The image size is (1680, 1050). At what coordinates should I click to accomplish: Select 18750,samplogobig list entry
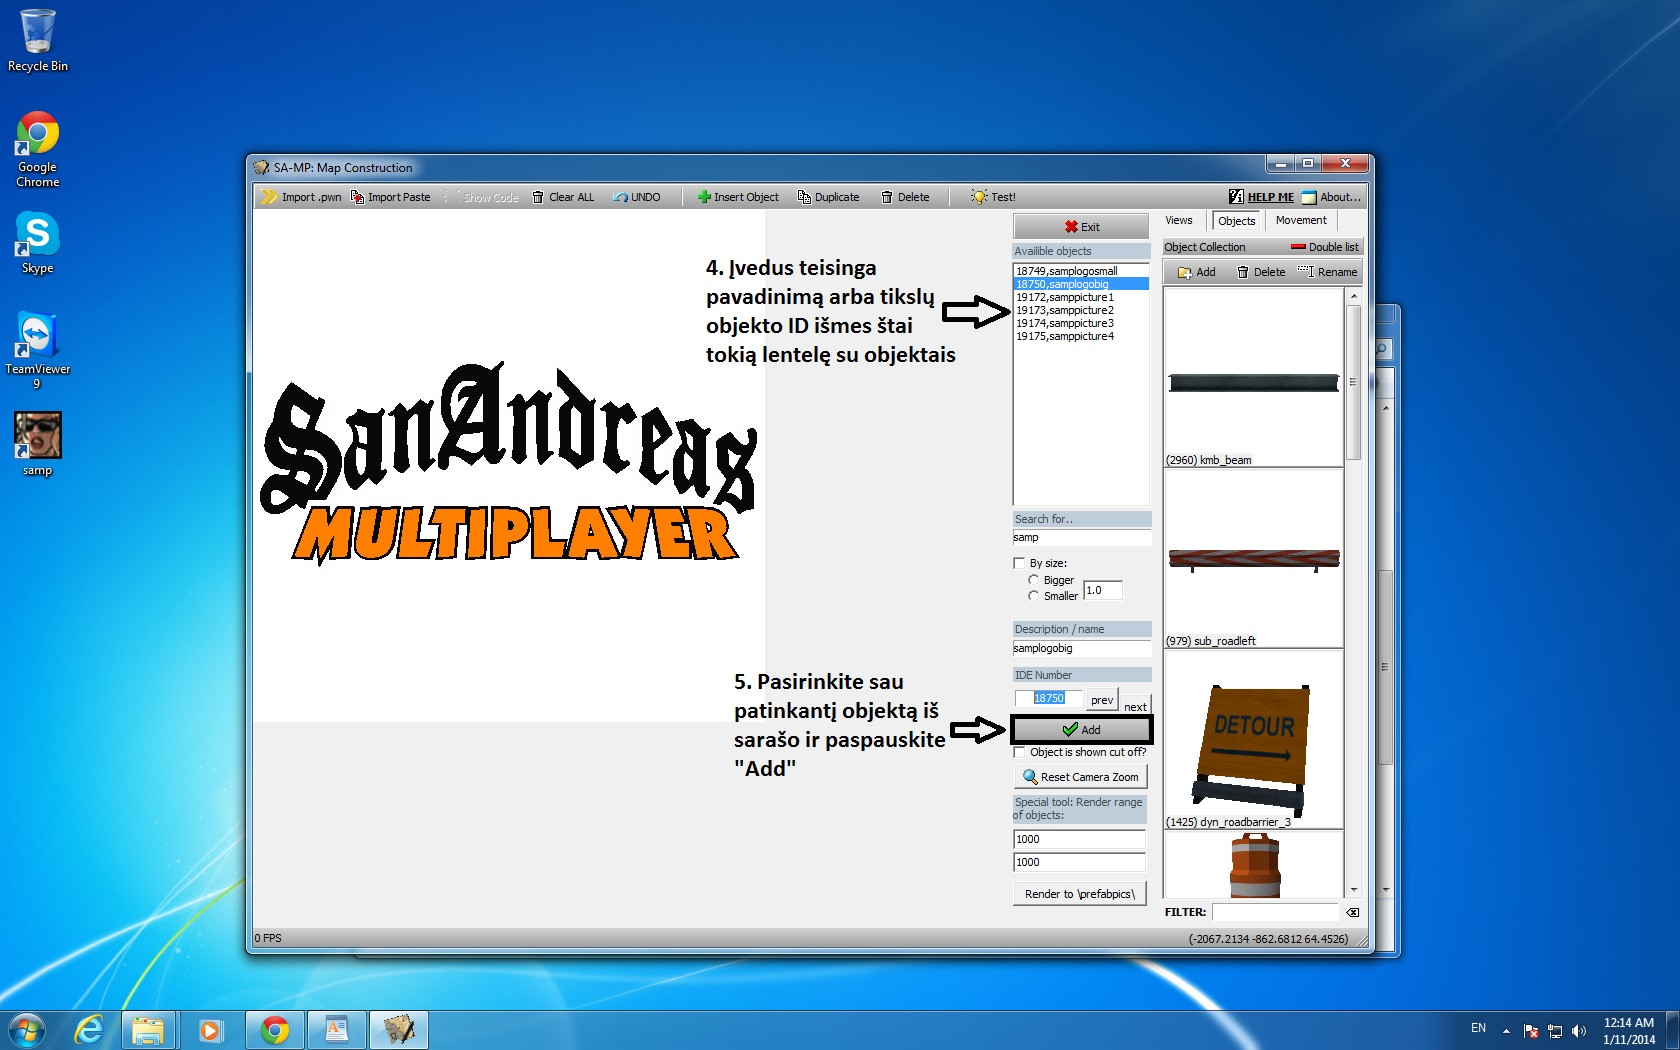(1081, 284)
